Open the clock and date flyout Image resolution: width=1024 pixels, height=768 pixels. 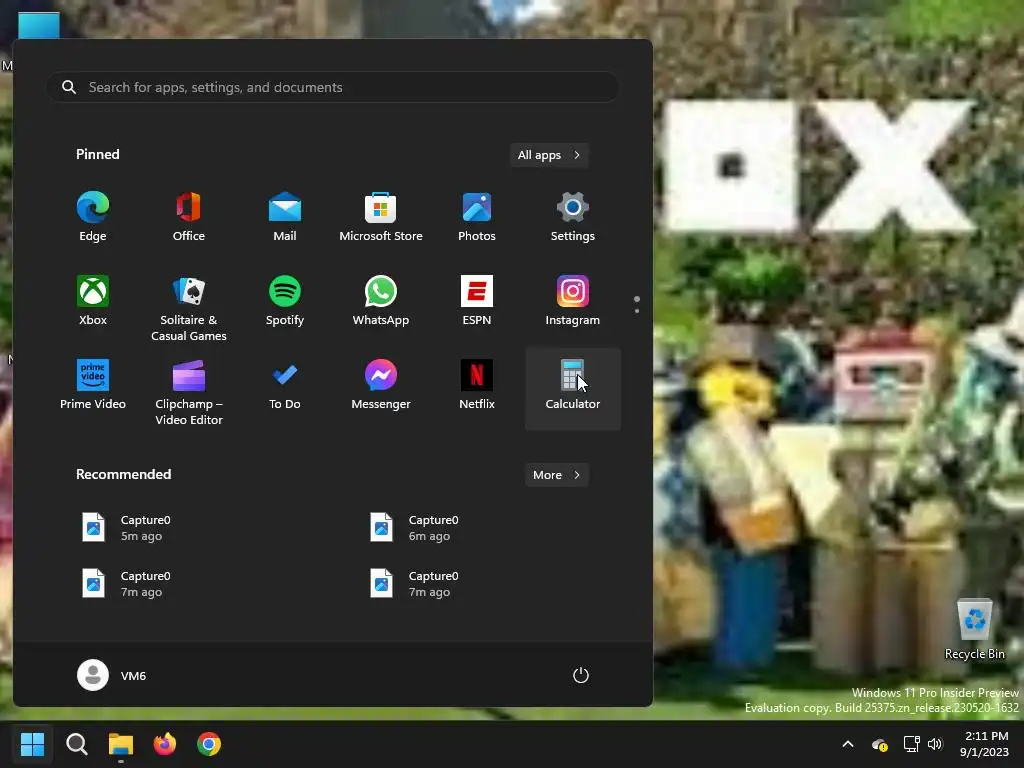click(x=984, y=744)
